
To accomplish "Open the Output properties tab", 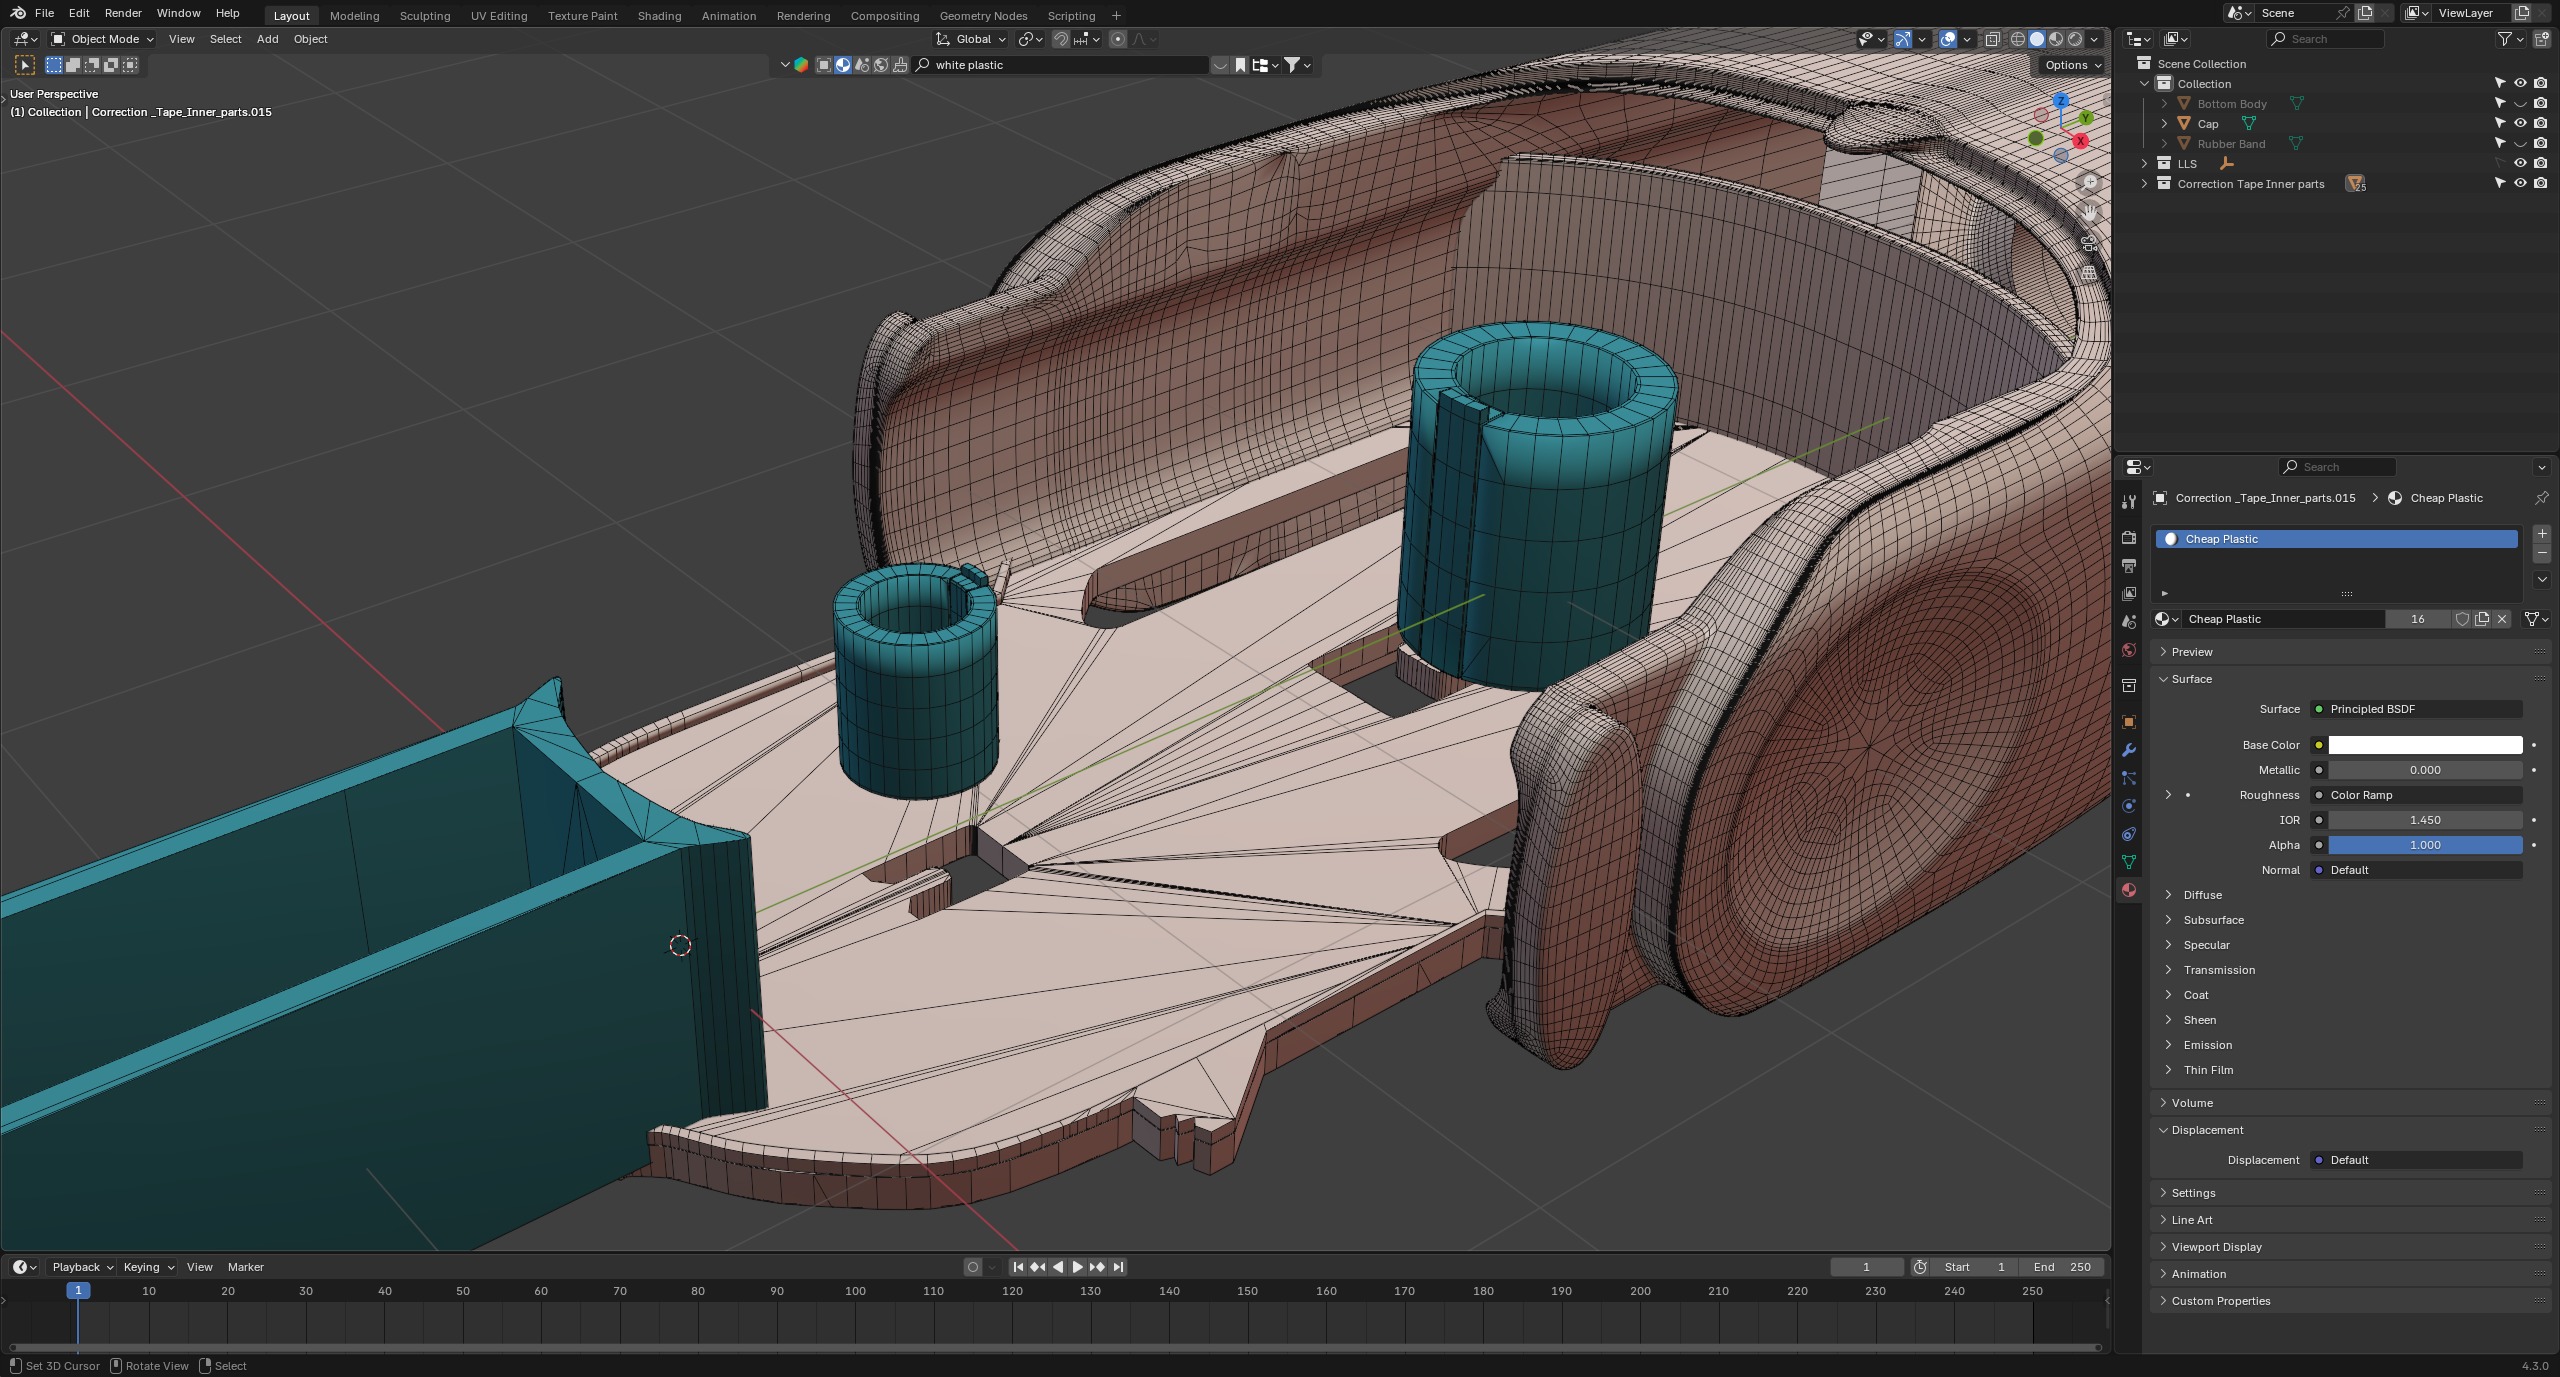I will click(x=2128, y=566).
